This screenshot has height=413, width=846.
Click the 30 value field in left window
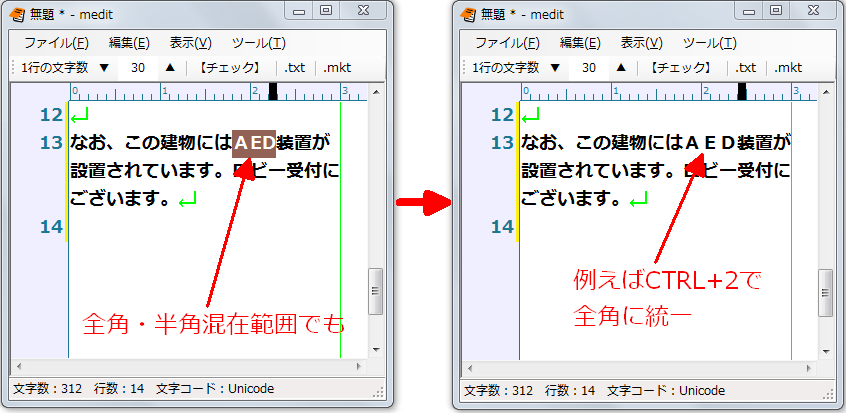pos(138,68)
